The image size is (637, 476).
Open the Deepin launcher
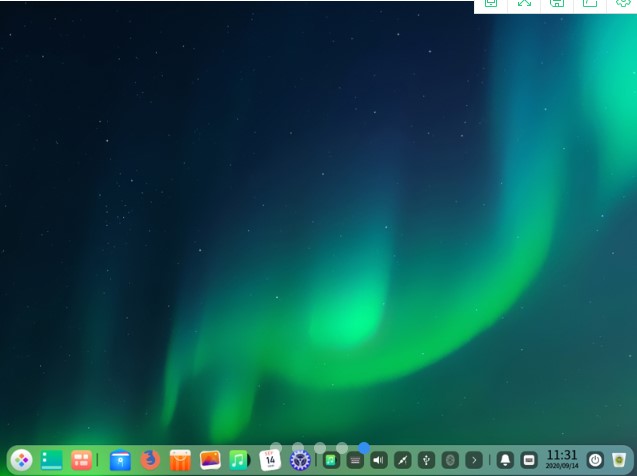(21, 460)
